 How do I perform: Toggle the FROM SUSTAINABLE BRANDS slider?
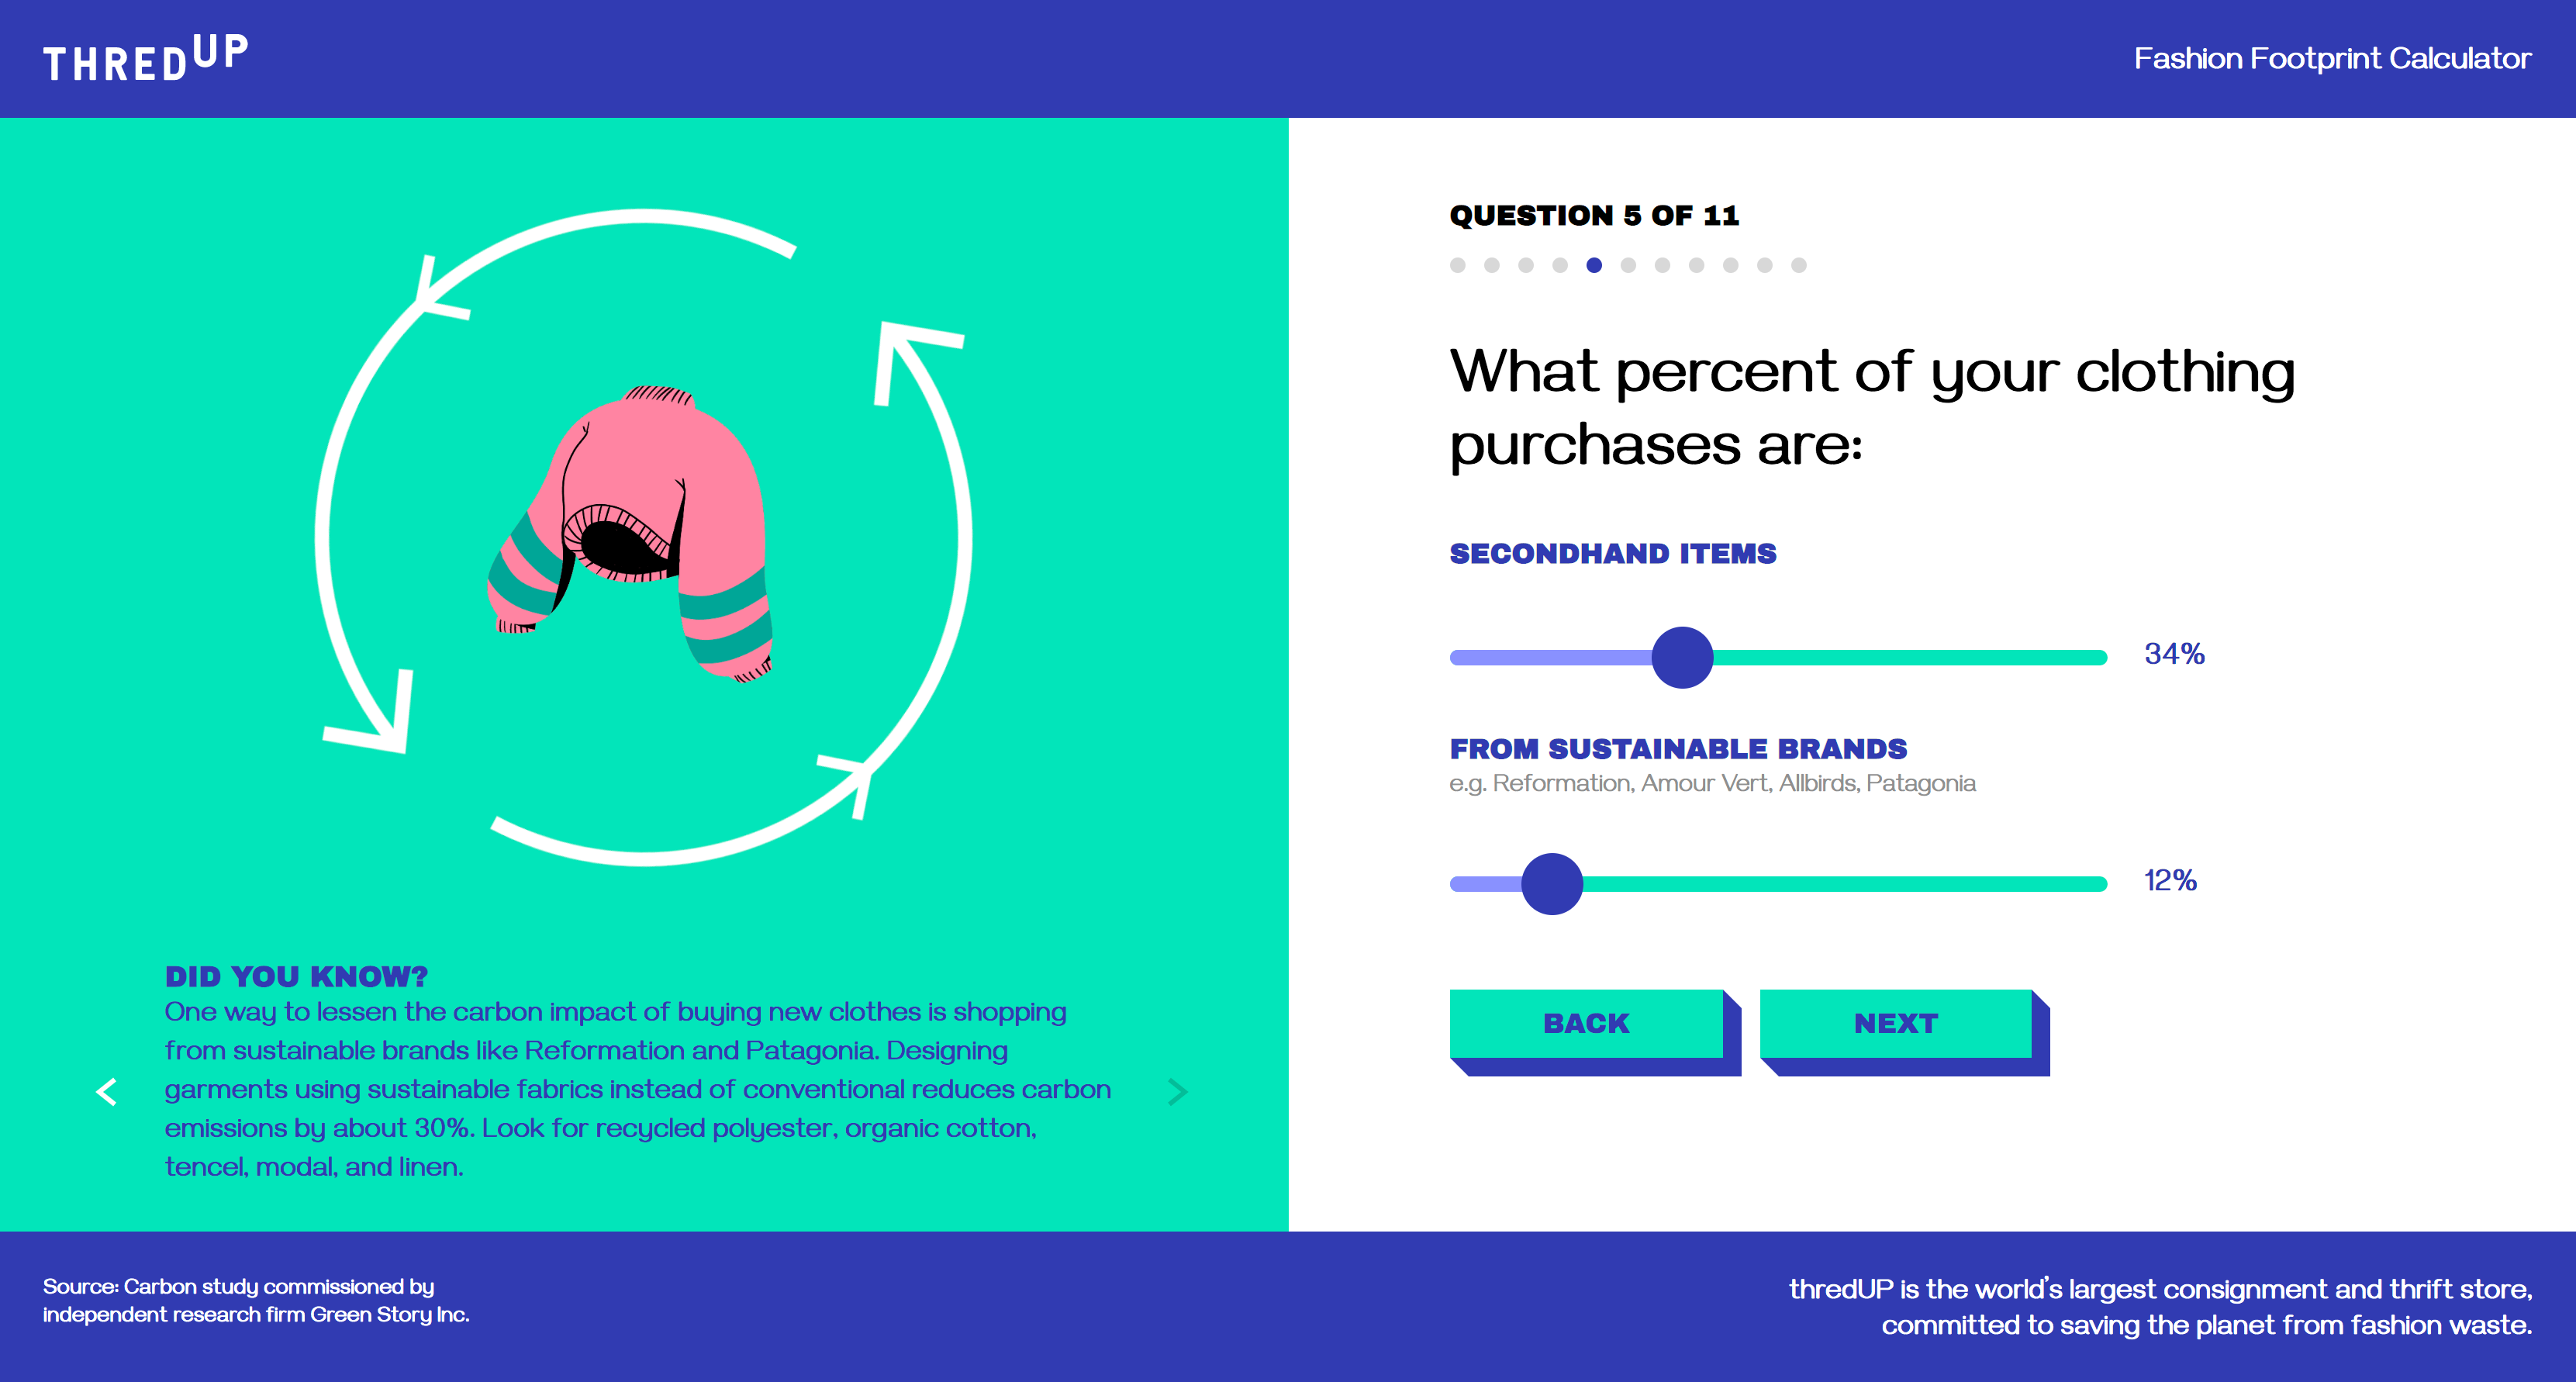point(1549,883)
